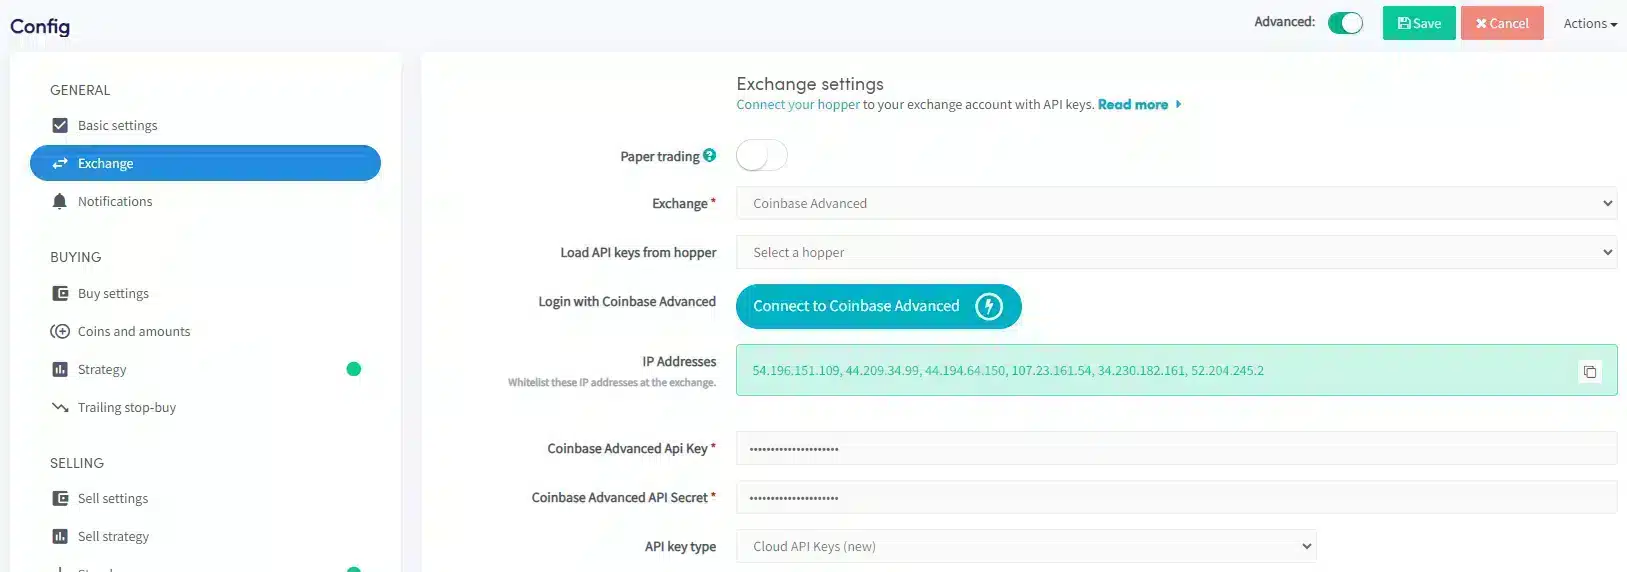Click the Notifications bell icon
1627x572 pixels.
pos(60,201)
